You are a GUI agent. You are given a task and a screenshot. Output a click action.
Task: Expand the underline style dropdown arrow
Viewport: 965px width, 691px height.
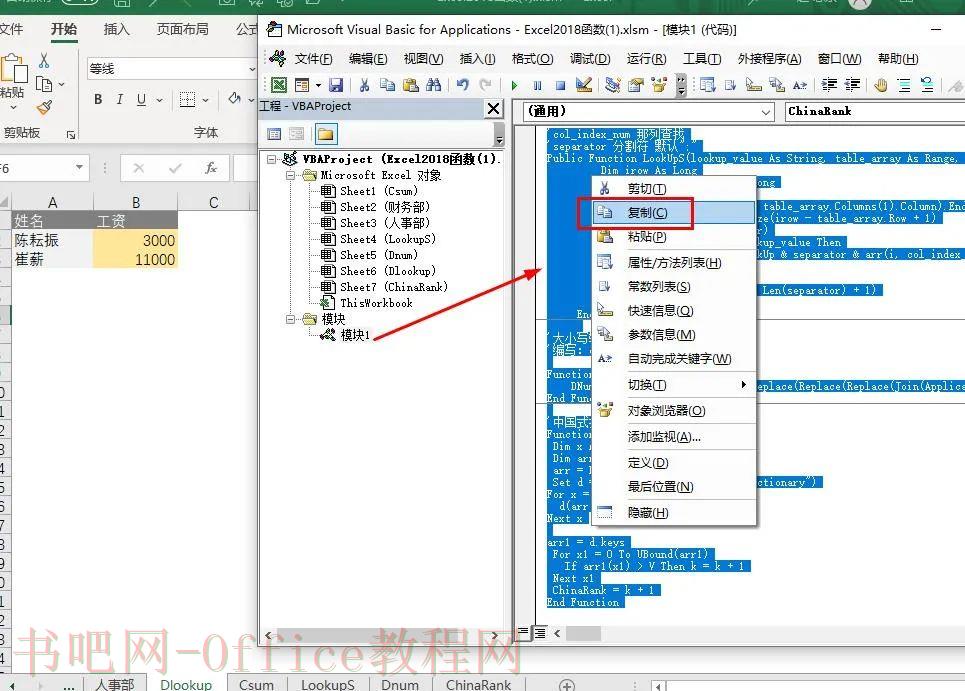159,99
